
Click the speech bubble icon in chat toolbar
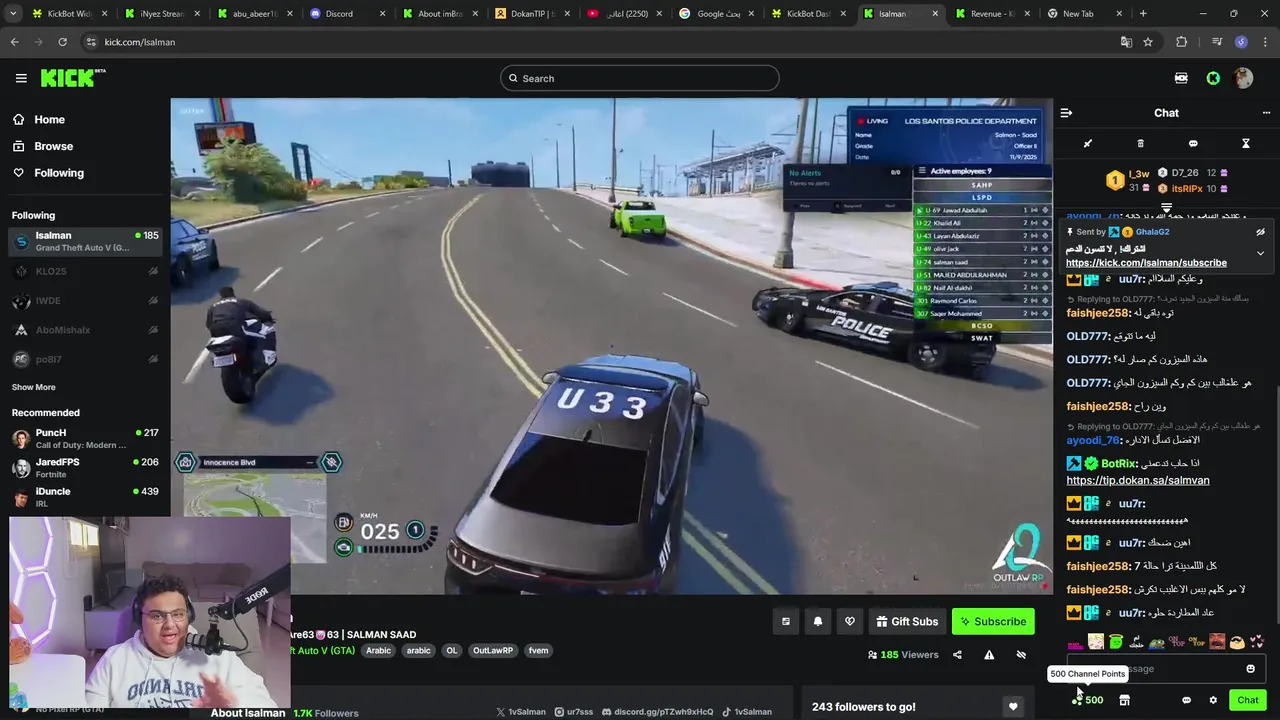1193,144
